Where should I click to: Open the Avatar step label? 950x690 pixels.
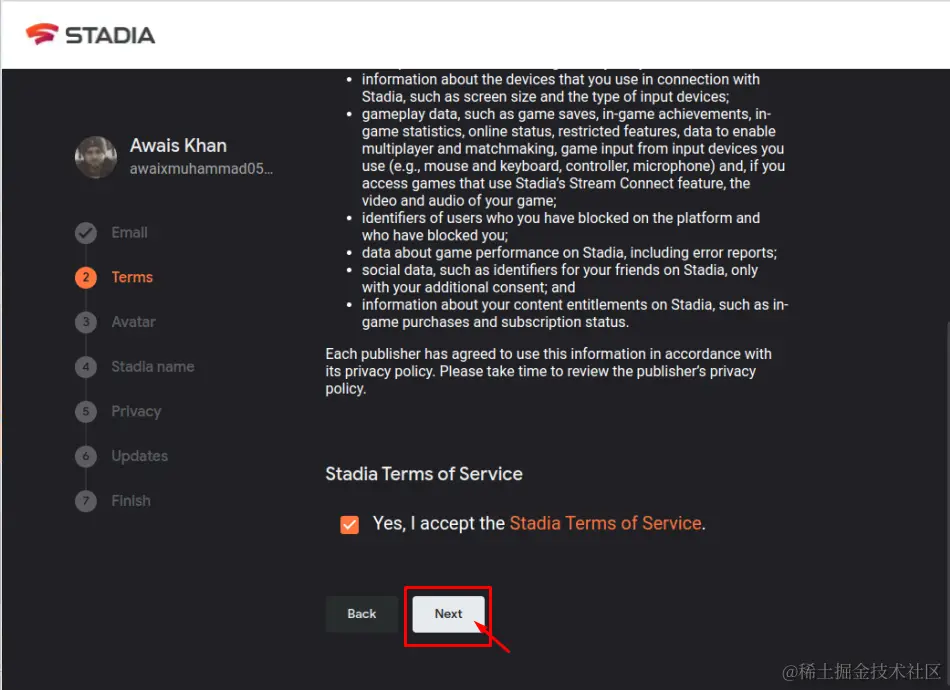(x=133, y=322)
